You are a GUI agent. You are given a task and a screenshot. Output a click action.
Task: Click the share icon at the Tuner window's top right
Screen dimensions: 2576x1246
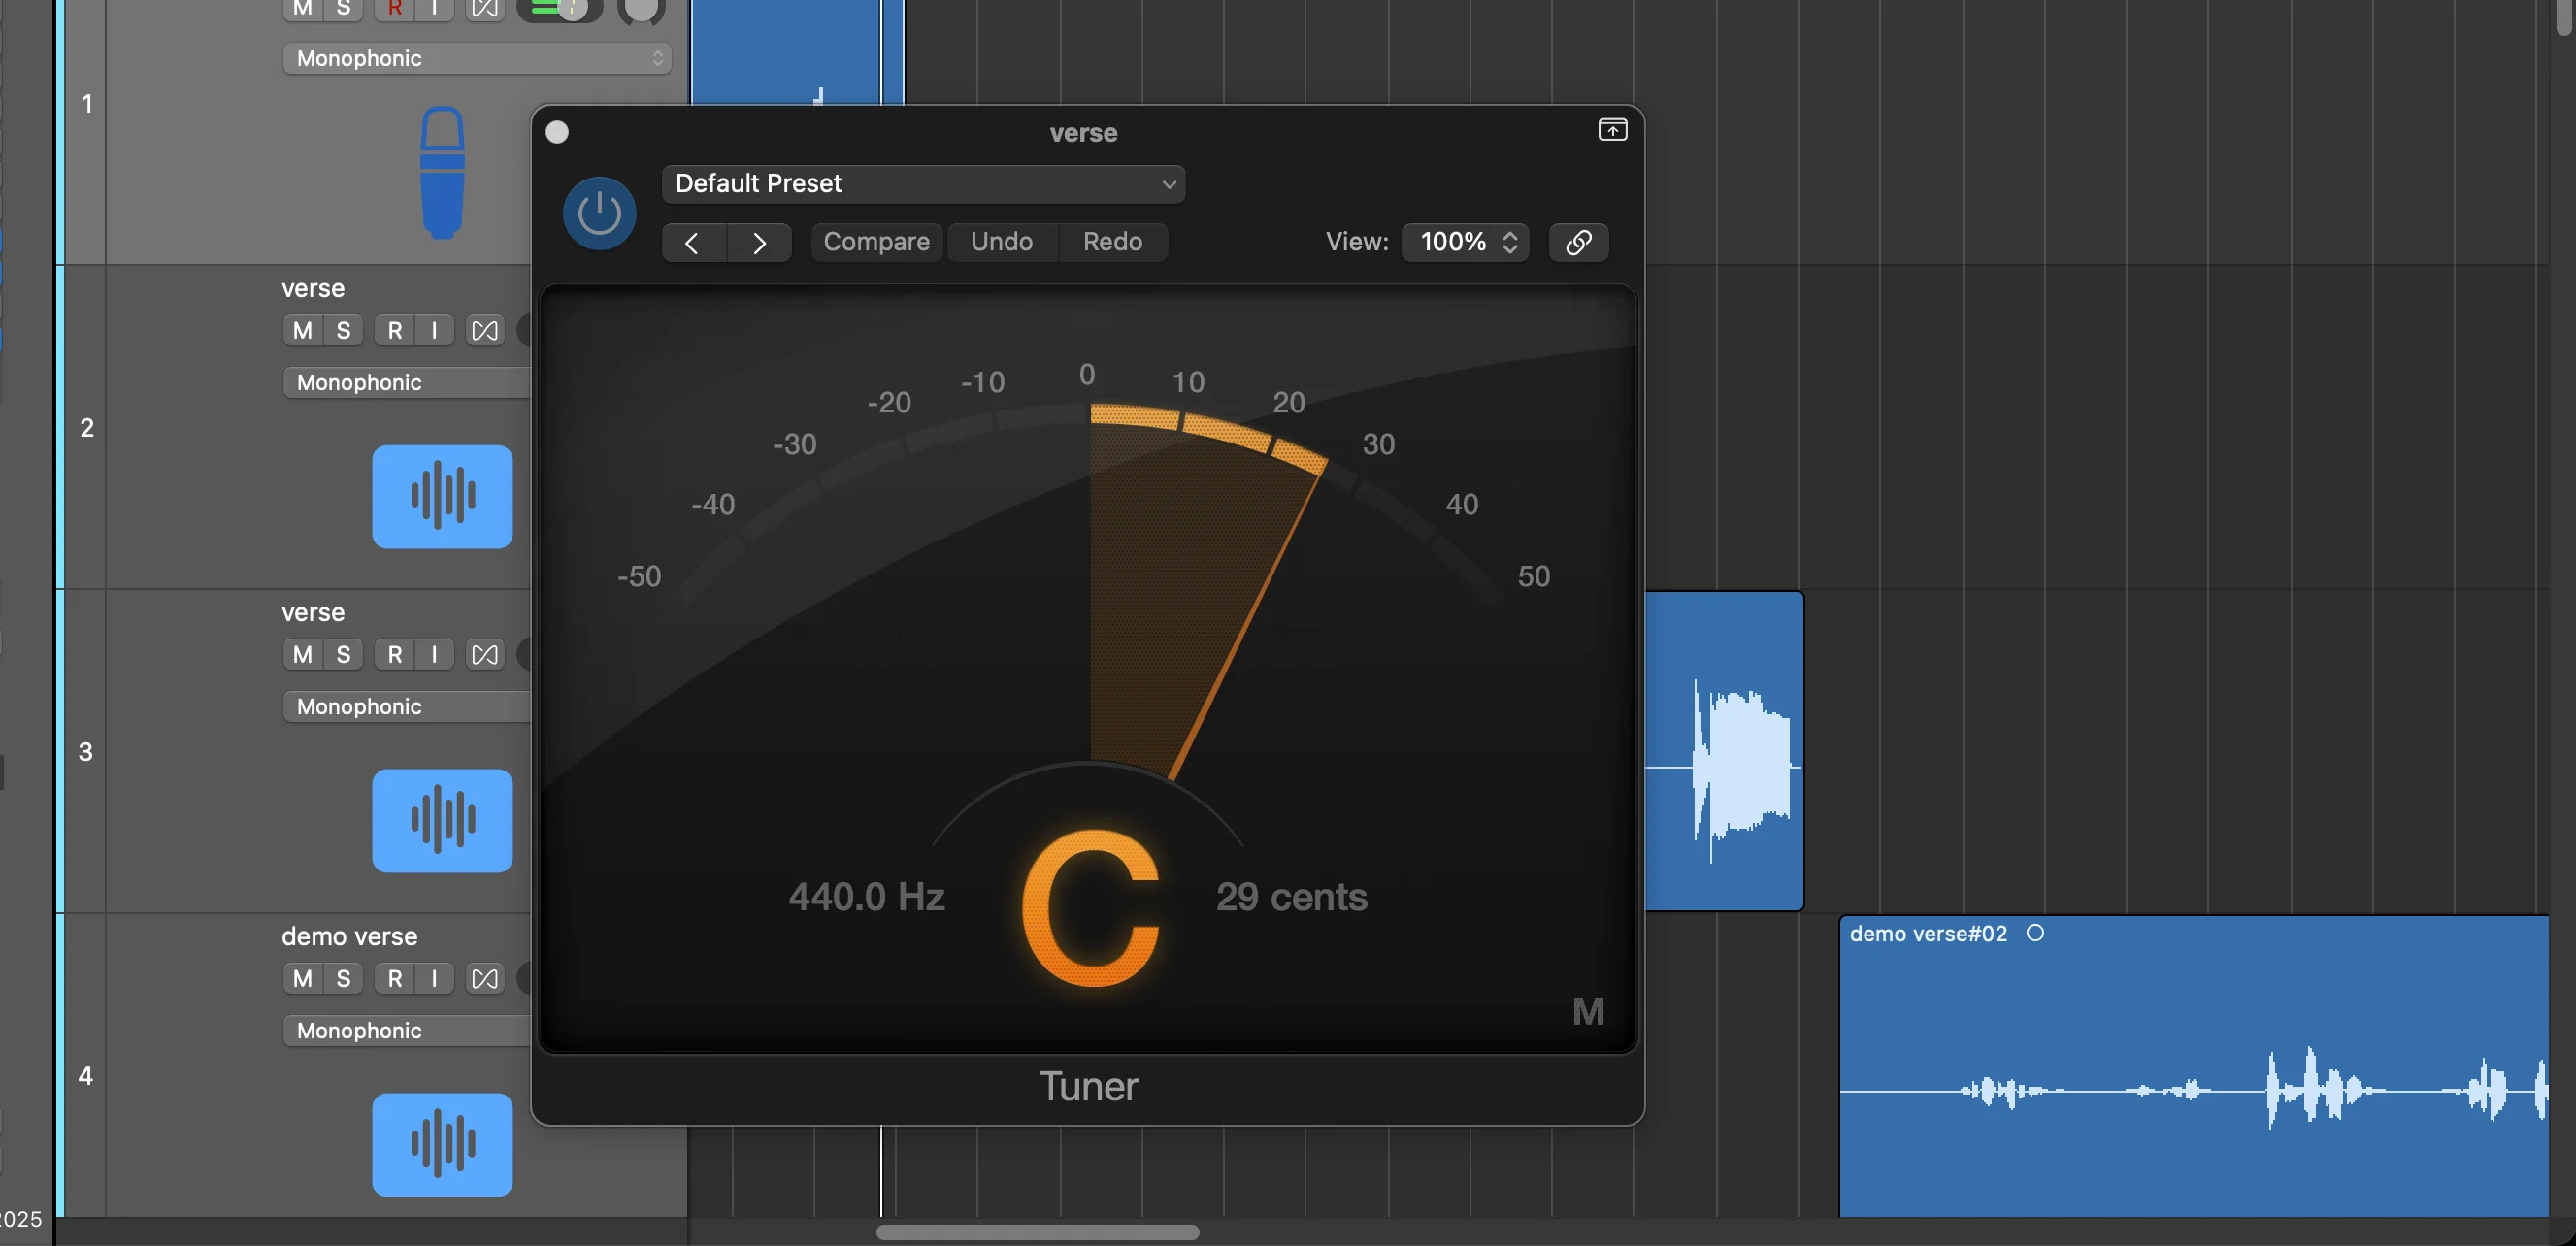coord(1612,130)
